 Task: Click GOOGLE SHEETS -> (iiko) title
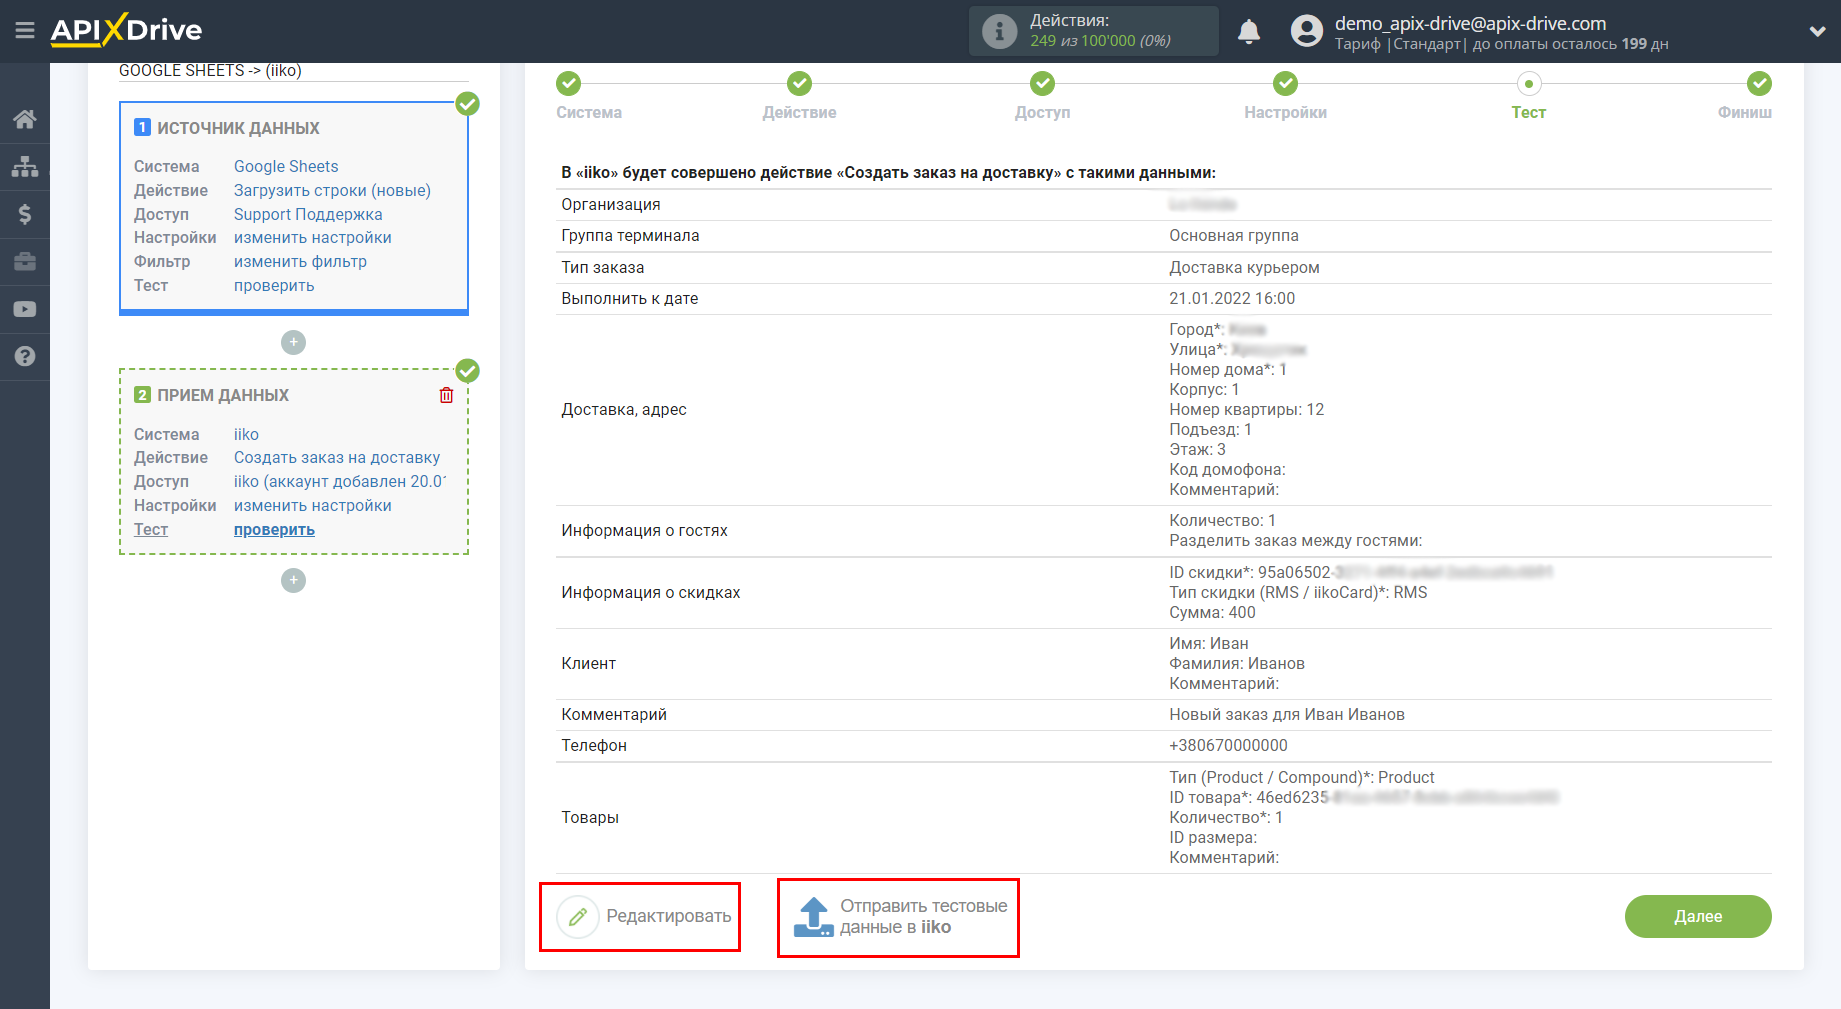tap(210, 71)
